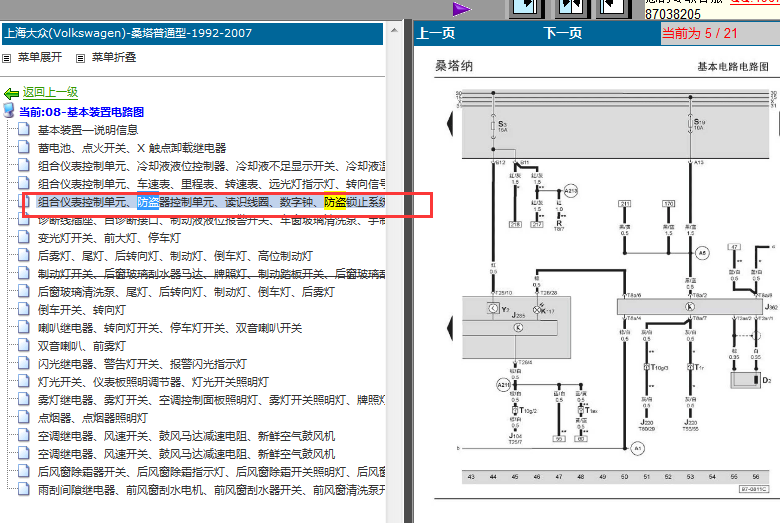Open 雾灯继电器、雾灯开关 entry

coord(211,400)
